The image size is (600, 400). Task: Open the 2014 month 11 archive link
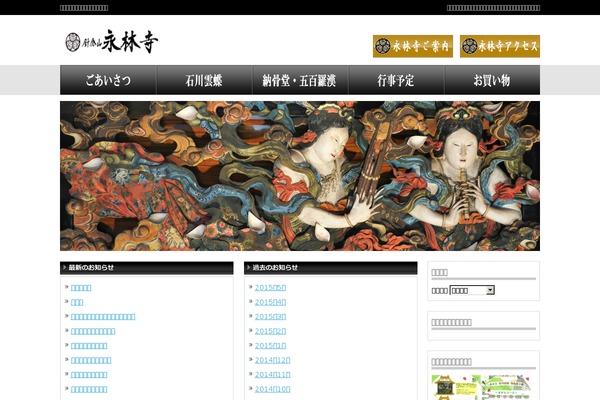click(272, 375)
